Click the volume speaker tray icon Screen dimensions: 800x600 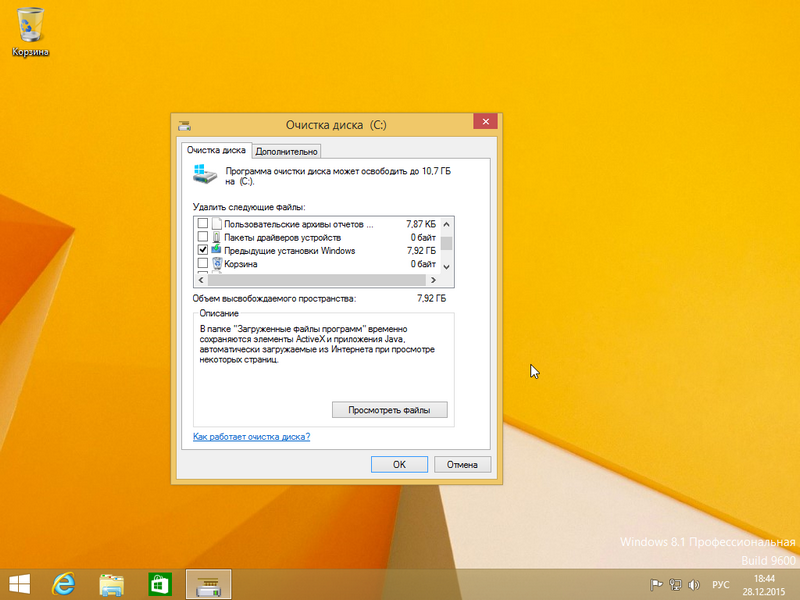pos(692,585)
